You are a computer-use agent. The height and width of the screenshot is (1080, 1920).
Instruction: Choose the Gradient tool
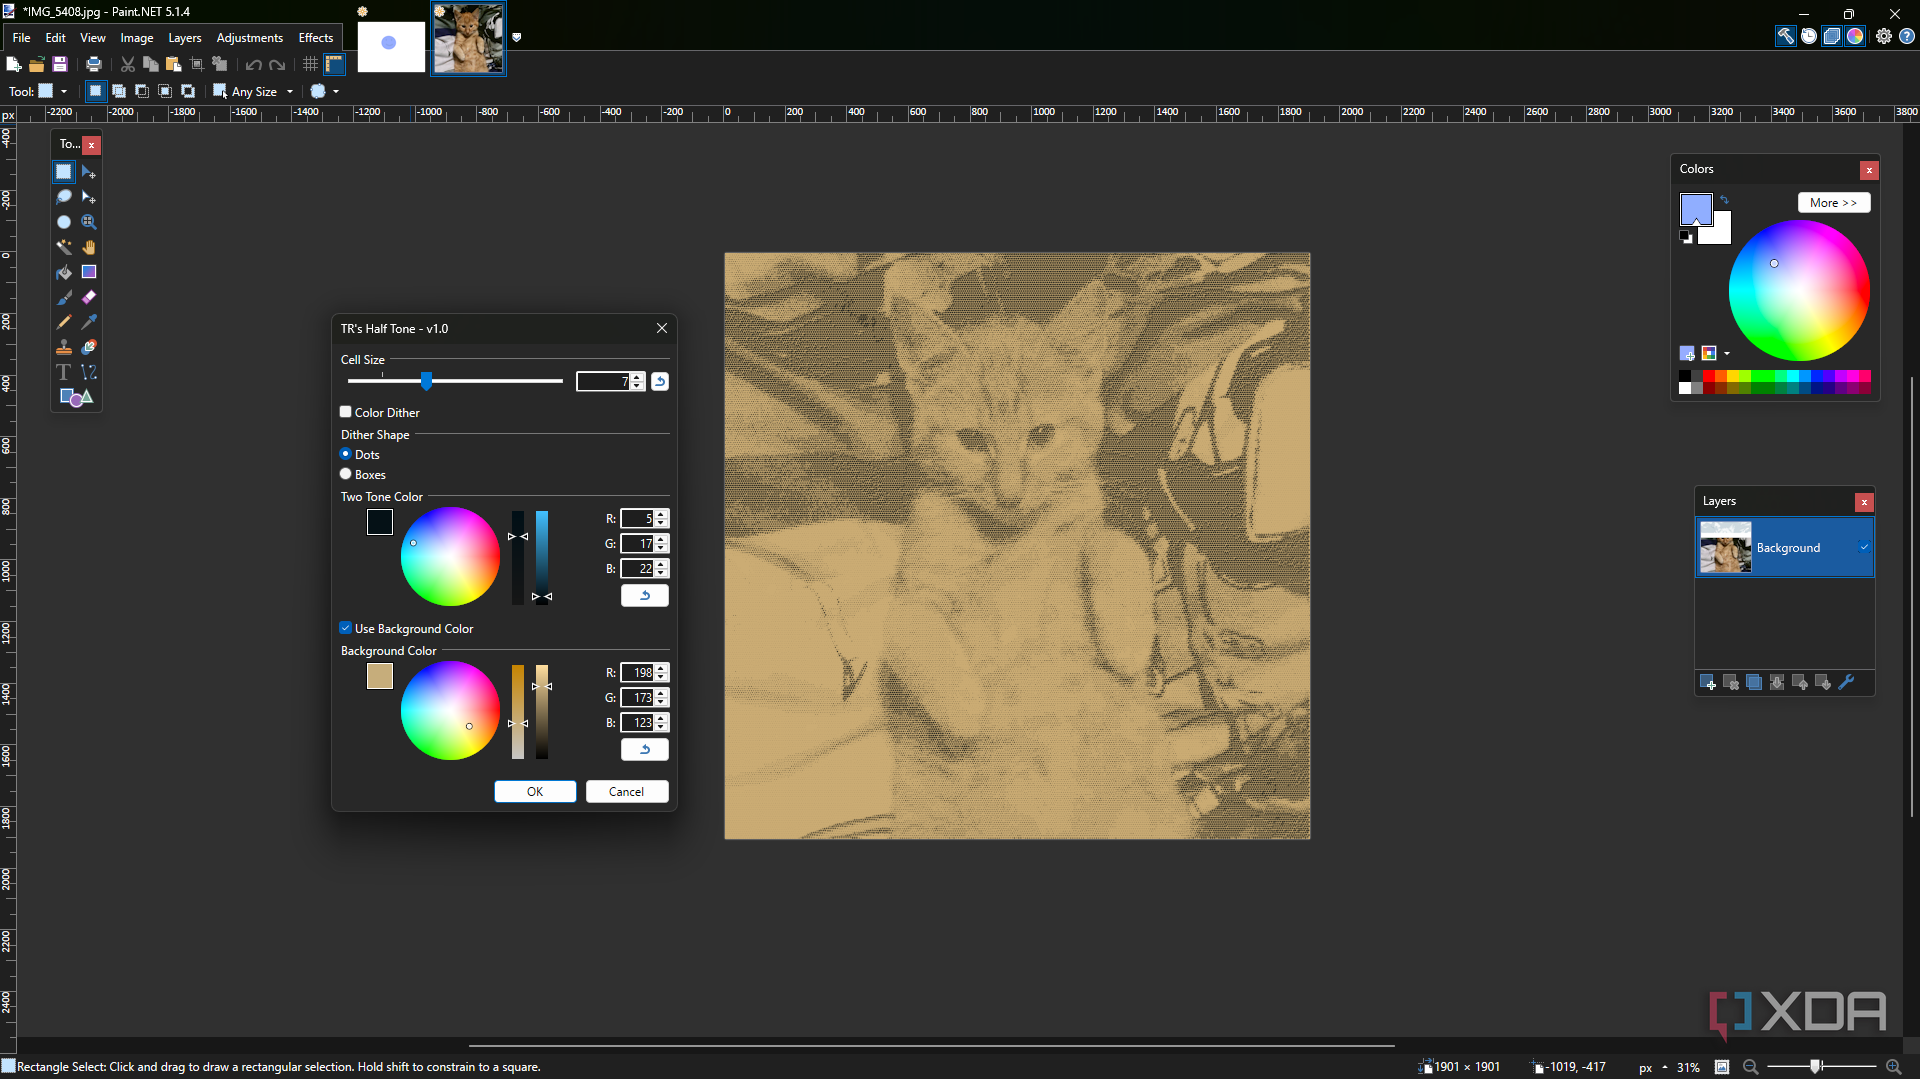89,272
